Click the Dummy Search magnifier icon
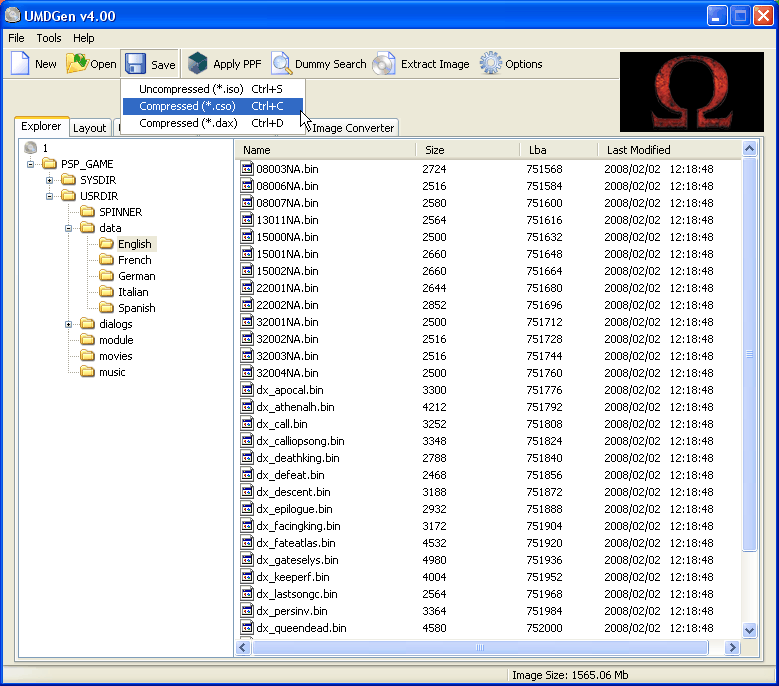The height and width of the screenshot is (686, 779). [x=281, y=64]
